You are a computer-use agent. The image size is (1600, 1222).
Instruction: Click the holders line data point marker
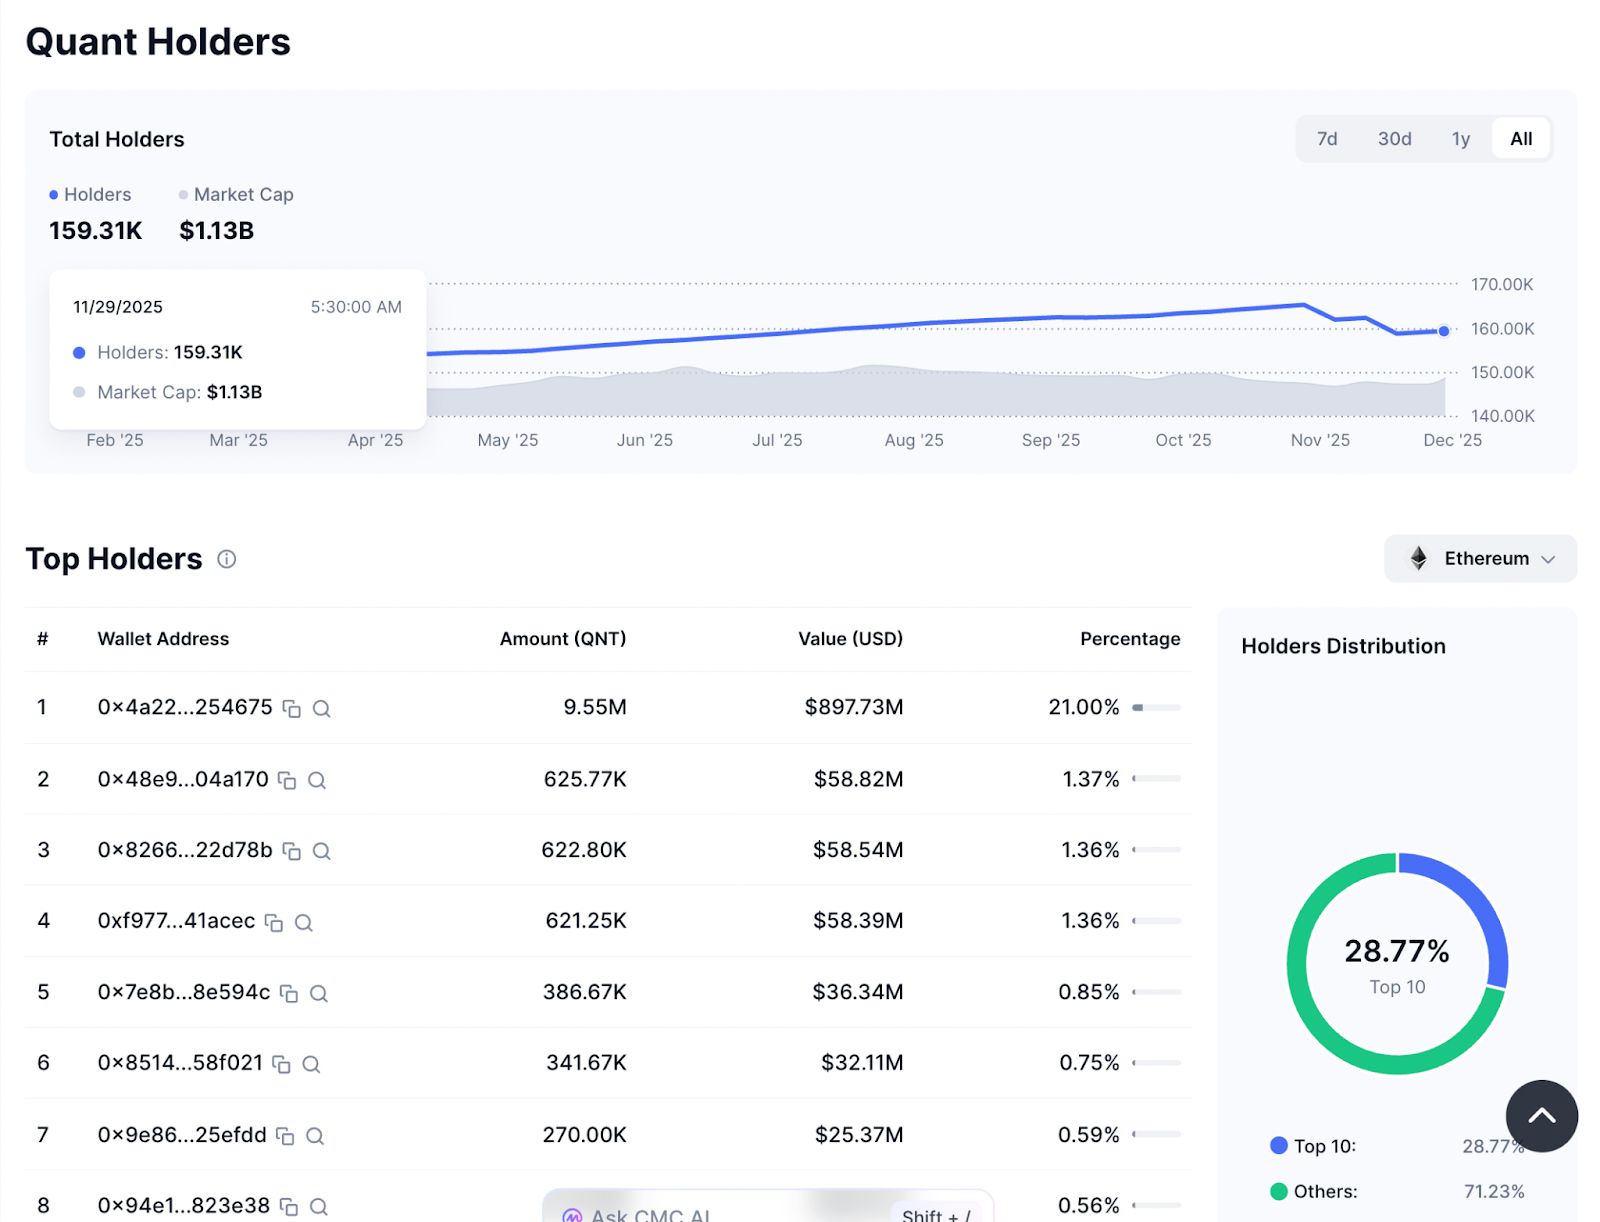1444,331
